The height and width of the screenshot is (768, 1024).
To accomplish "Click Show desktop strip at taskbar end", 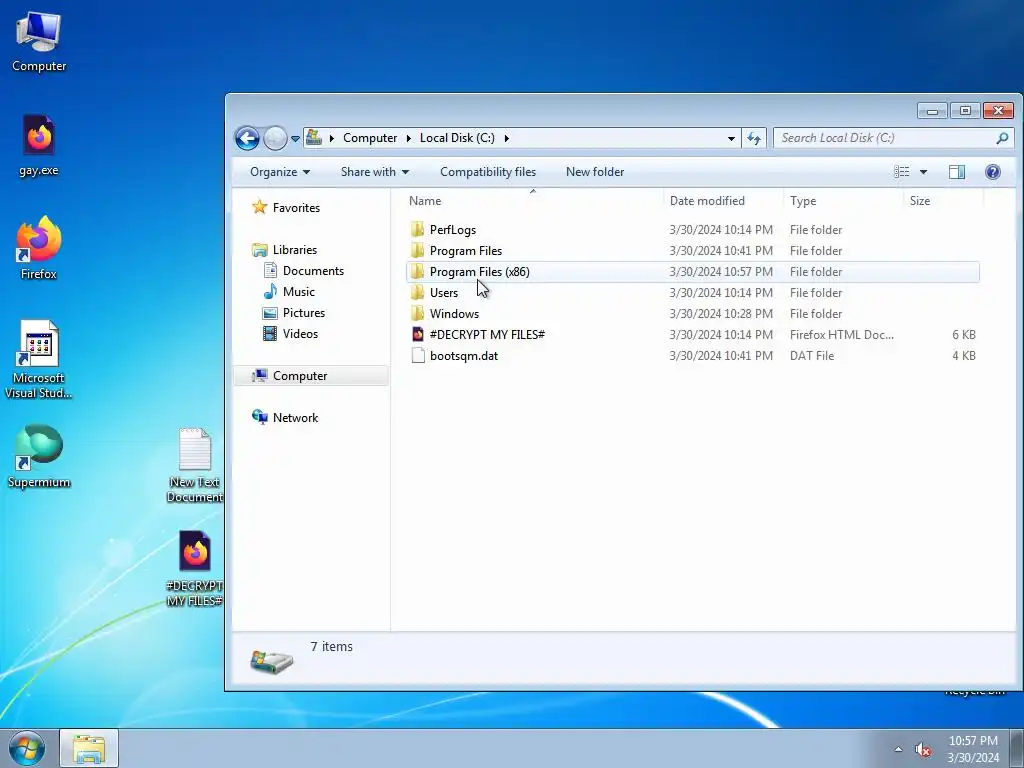I will (x=1017, y=749).
